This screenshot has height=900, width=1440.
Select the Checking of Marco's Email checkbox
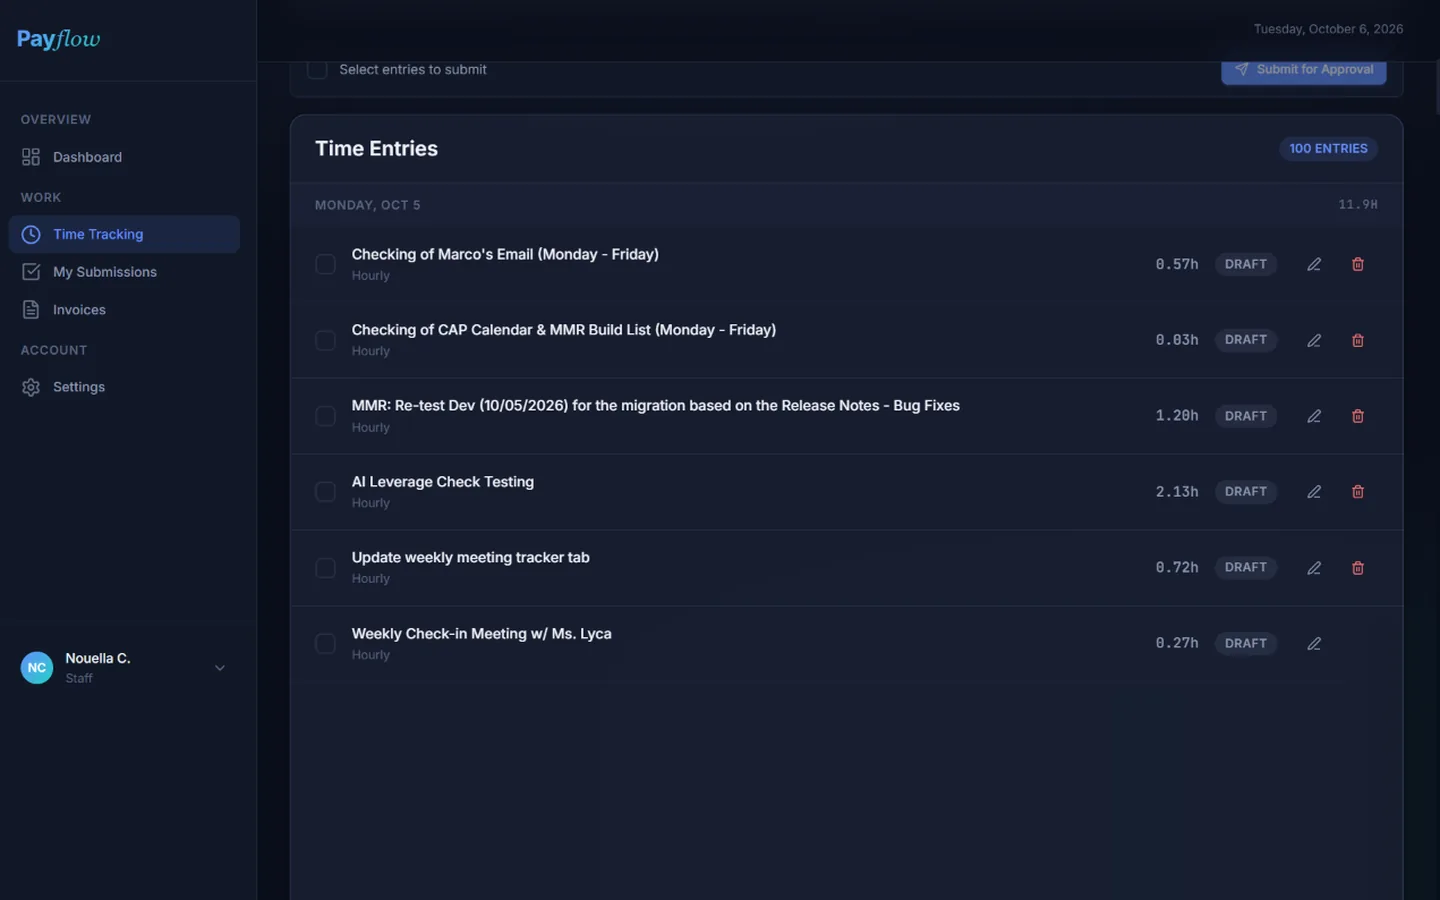tap(325, 264)
